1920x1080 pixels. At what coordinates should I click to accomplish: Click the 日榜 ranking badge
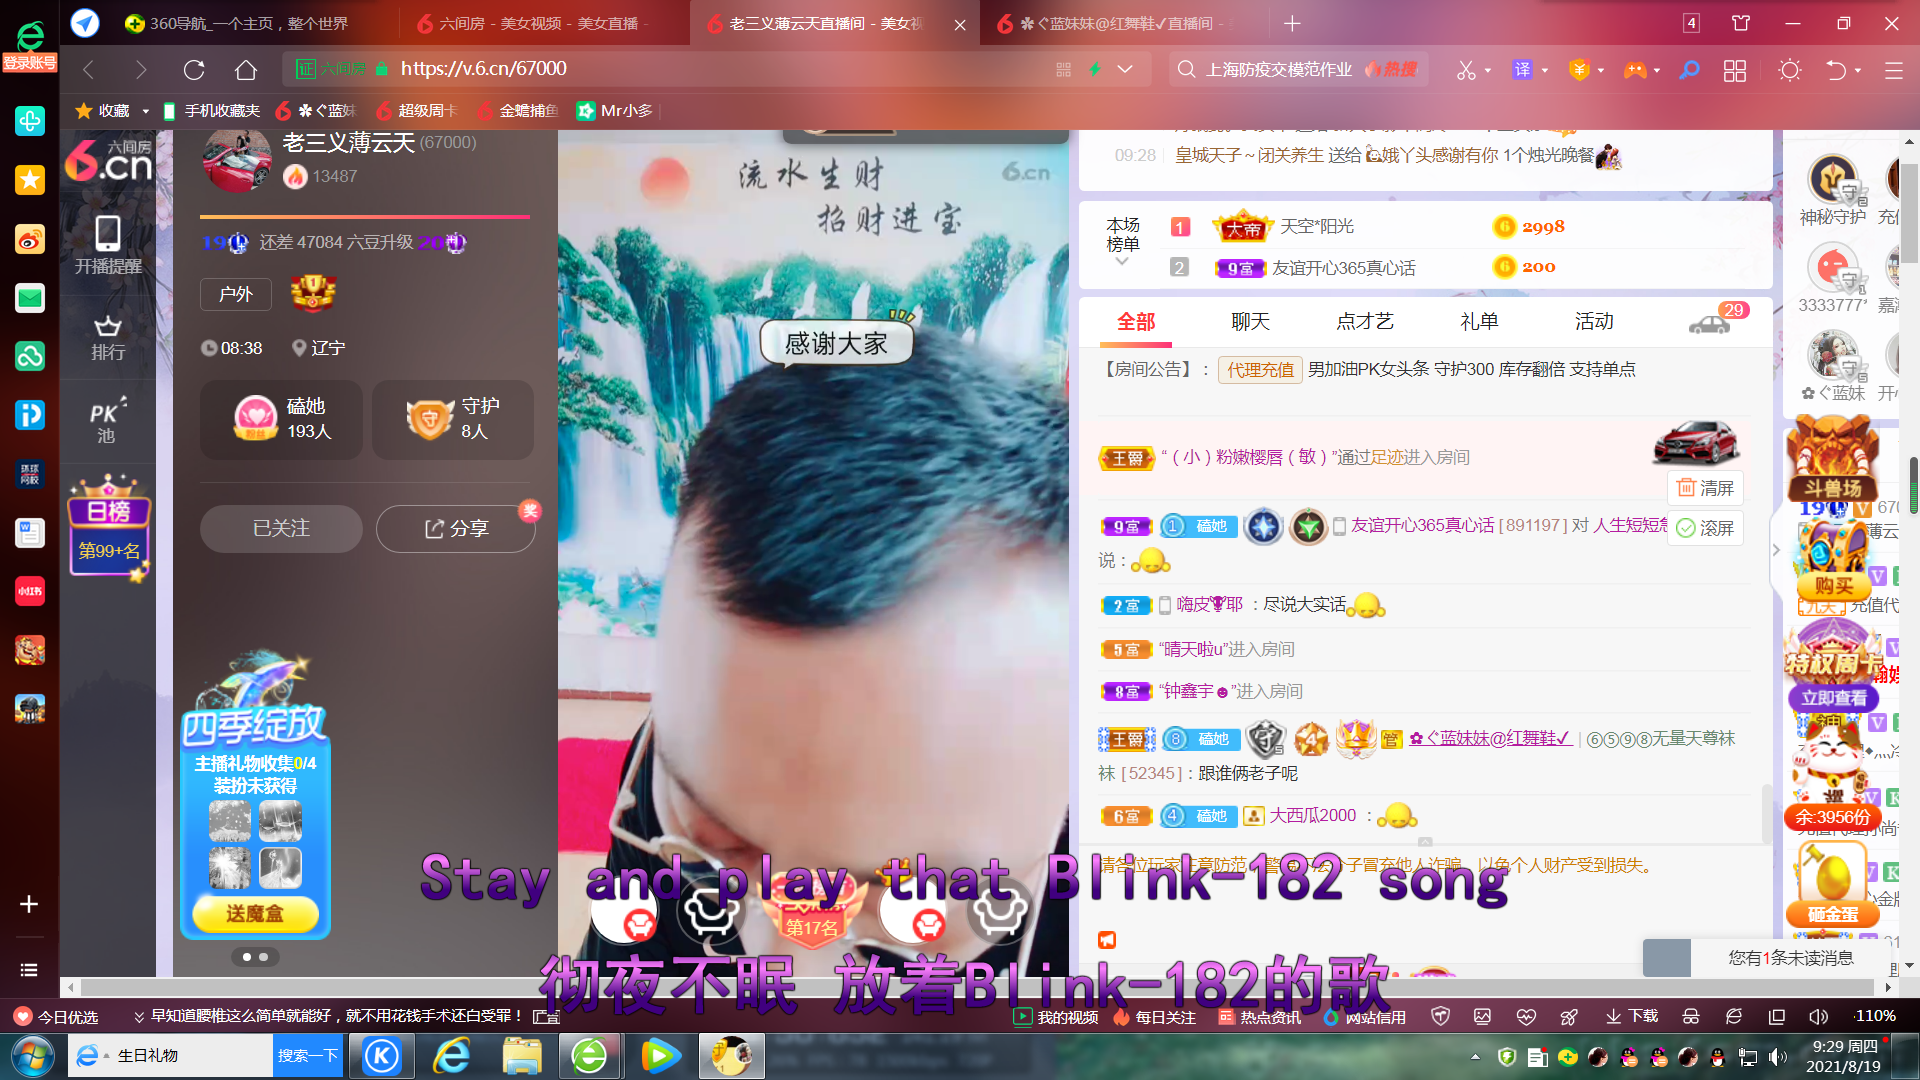[x=108, y=529]
